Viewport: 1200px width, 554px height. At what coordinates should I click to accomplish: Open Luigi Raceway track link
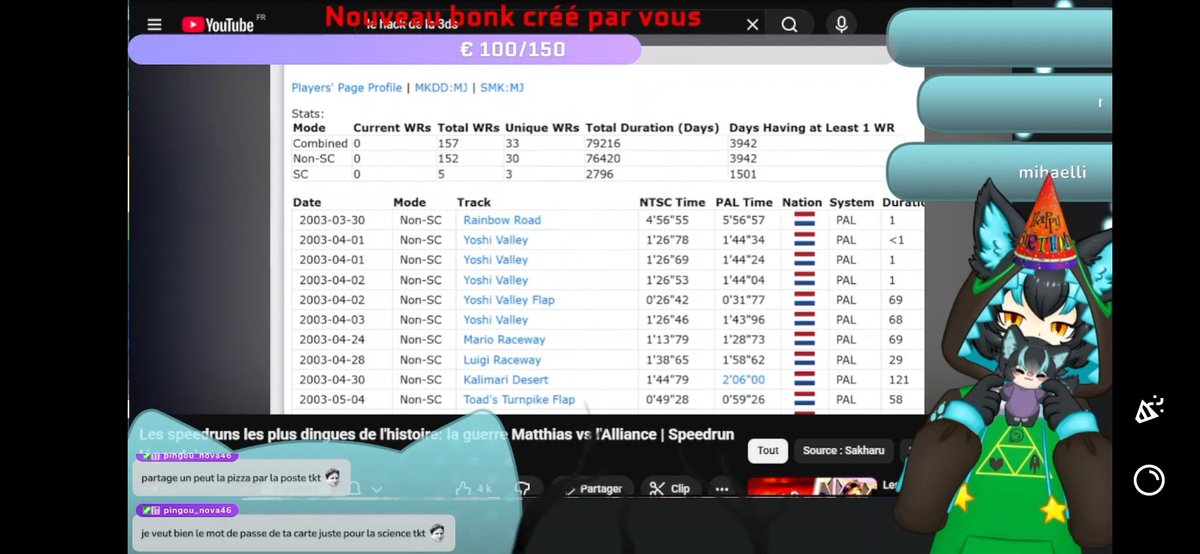tap(502, 360)
